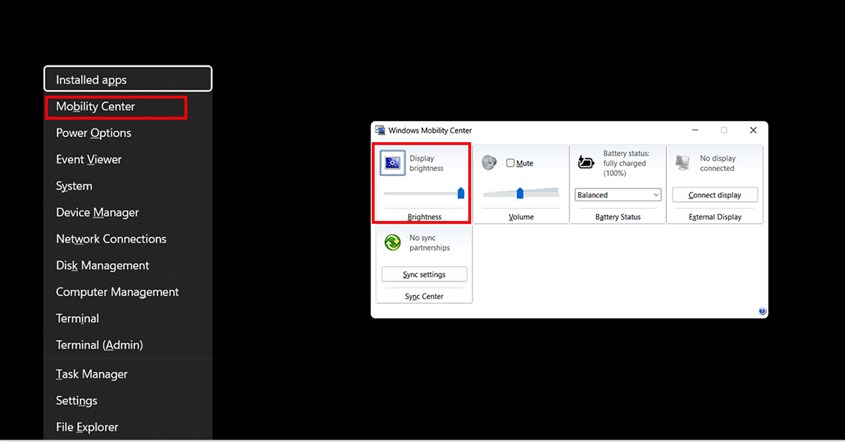Enable the Mute checkbox

510,163
